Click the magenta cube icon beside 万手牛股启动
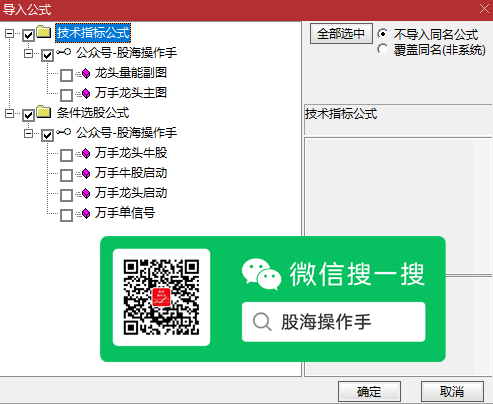 [x=86, y=173]
